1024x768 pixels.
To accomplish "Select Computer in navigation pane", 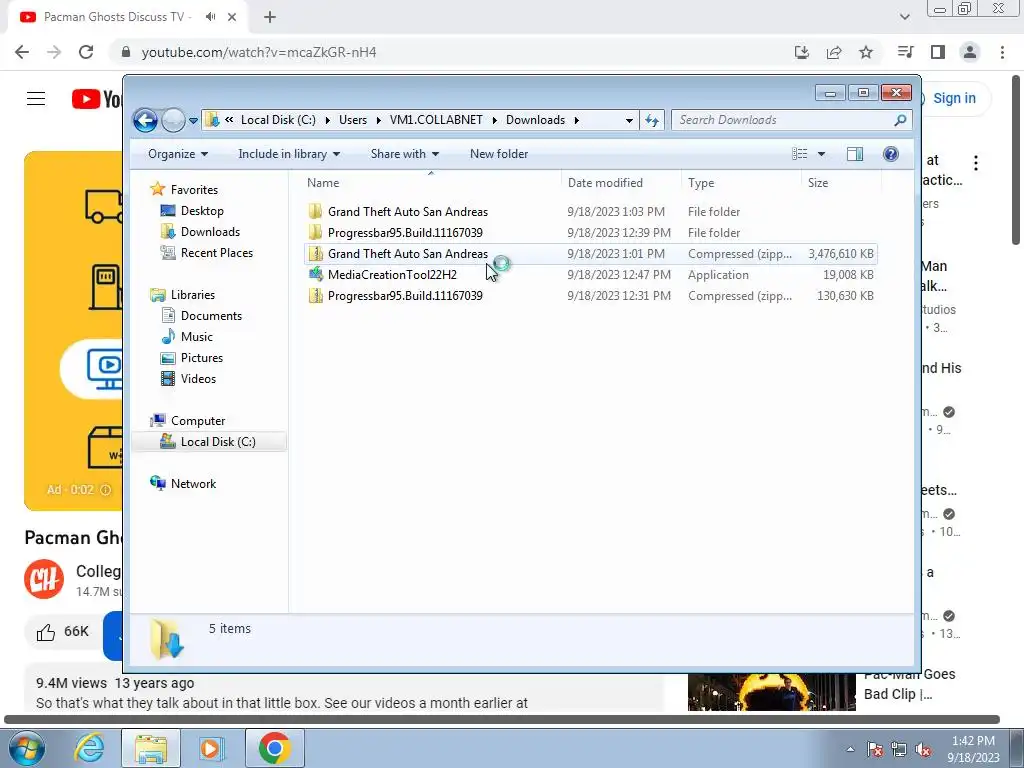I will point(198,421).
